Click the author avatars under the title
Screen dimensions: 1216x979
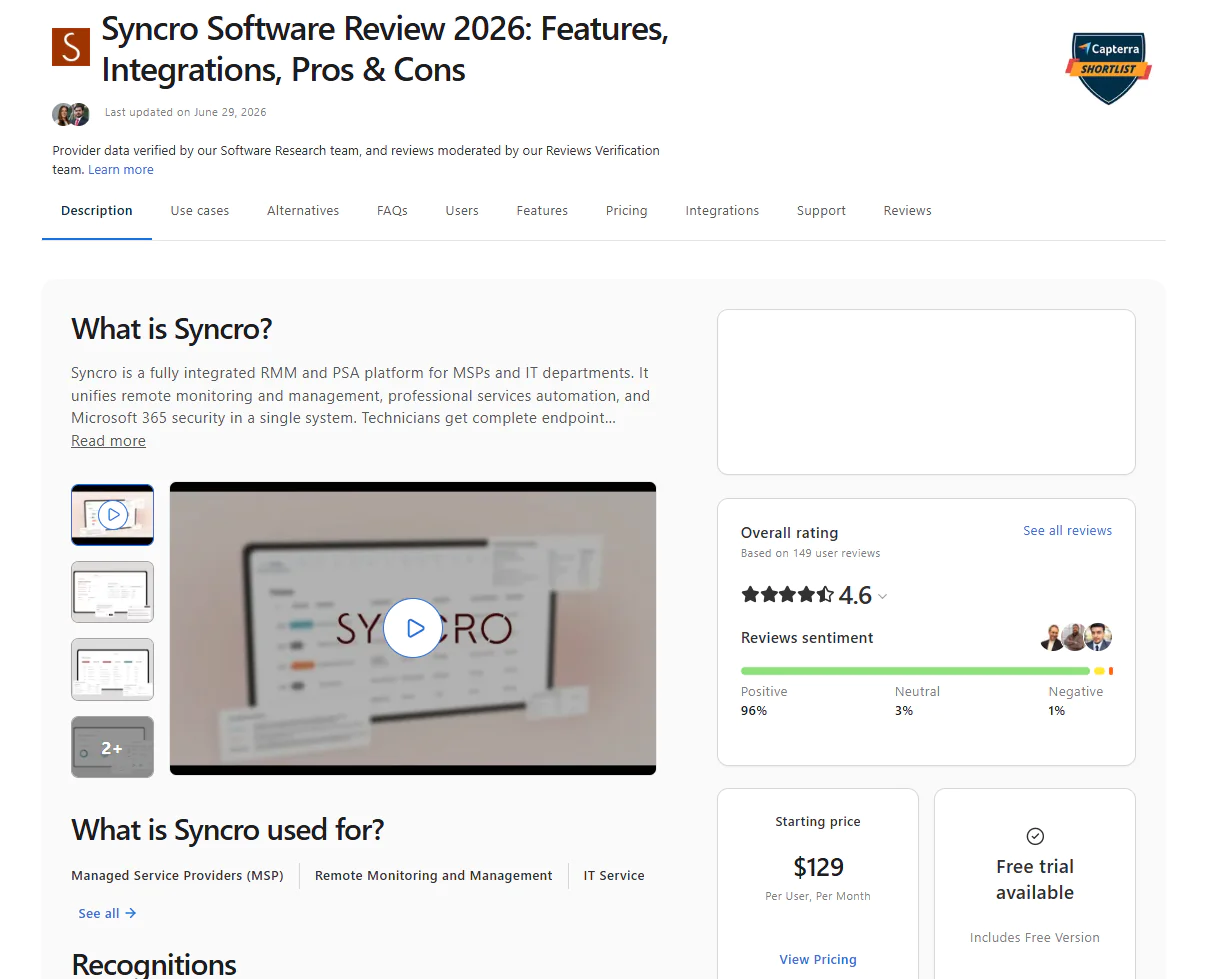coord(71,114)
